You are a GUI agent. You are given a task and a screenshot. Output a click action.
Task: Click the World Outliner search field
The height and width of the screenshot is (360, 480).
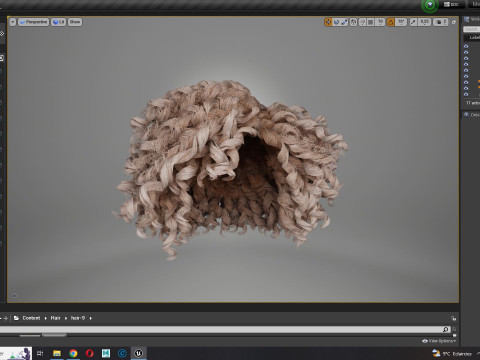click(472, 29)
